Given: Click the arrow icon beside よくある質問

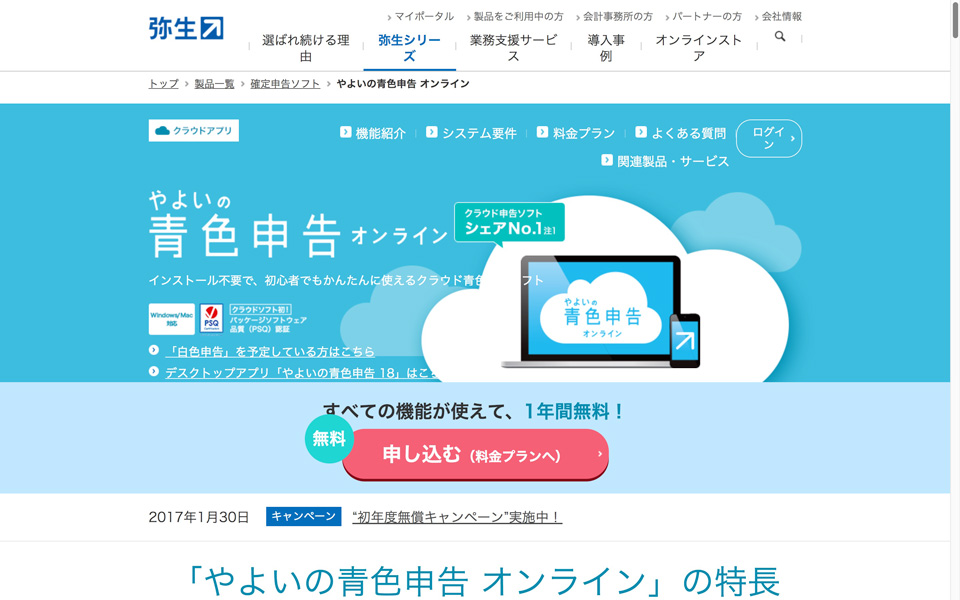Looking at the screenshot, I should coord(641,132).
